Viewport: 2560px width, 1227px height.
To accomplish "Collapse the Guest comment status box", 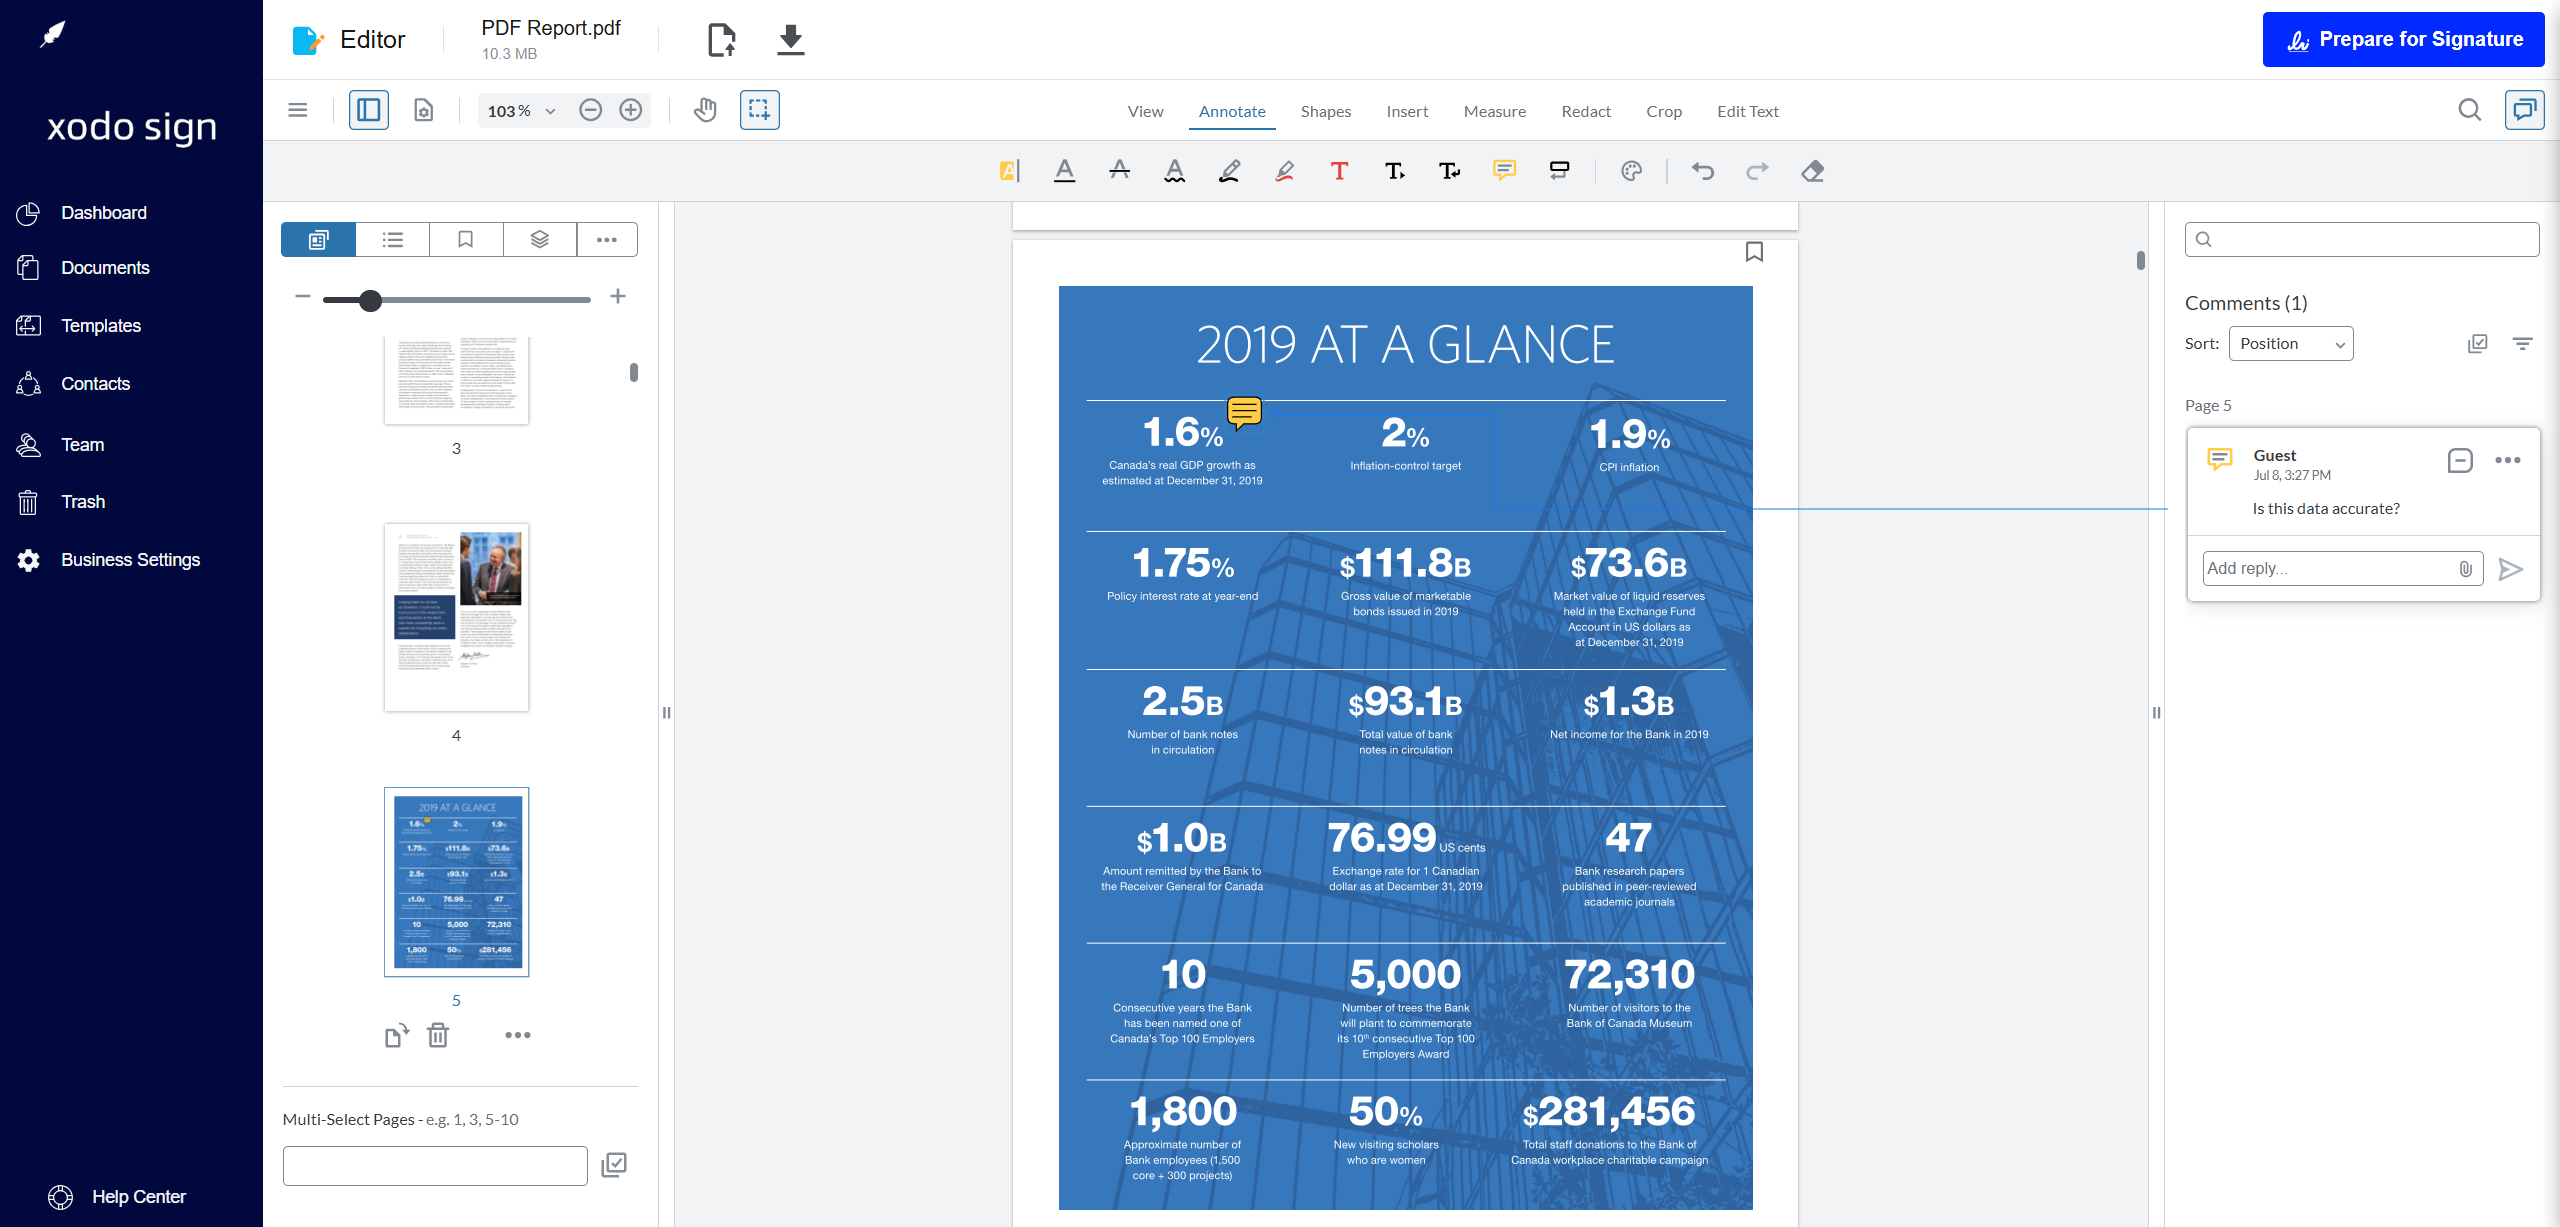I will point(2460,460).
